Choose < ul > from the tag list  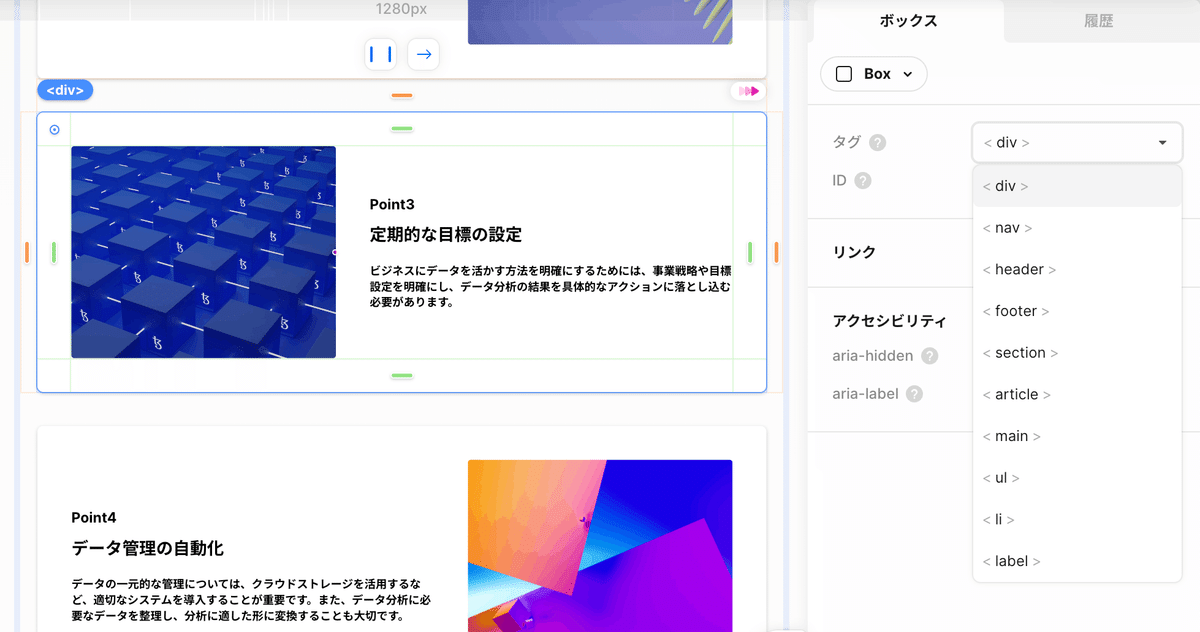coord(1077,478)
